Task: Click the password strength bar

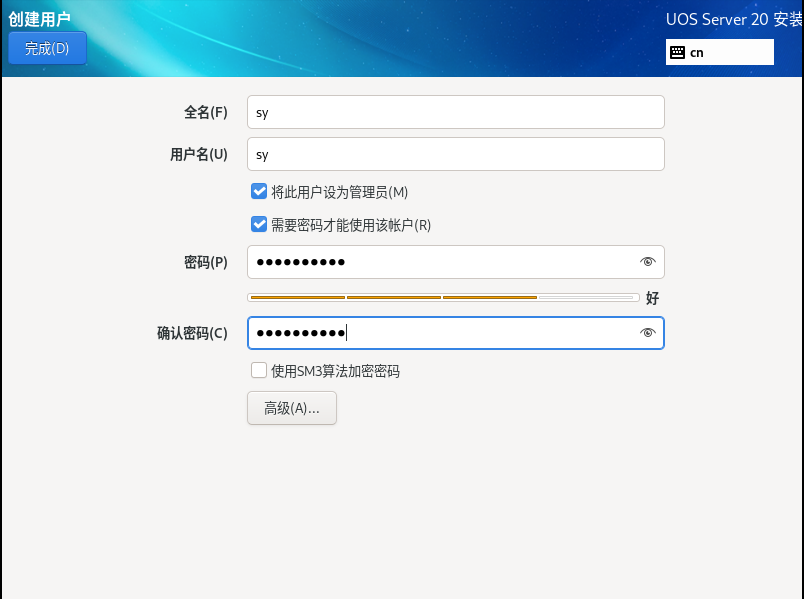Action: (443, 297)
